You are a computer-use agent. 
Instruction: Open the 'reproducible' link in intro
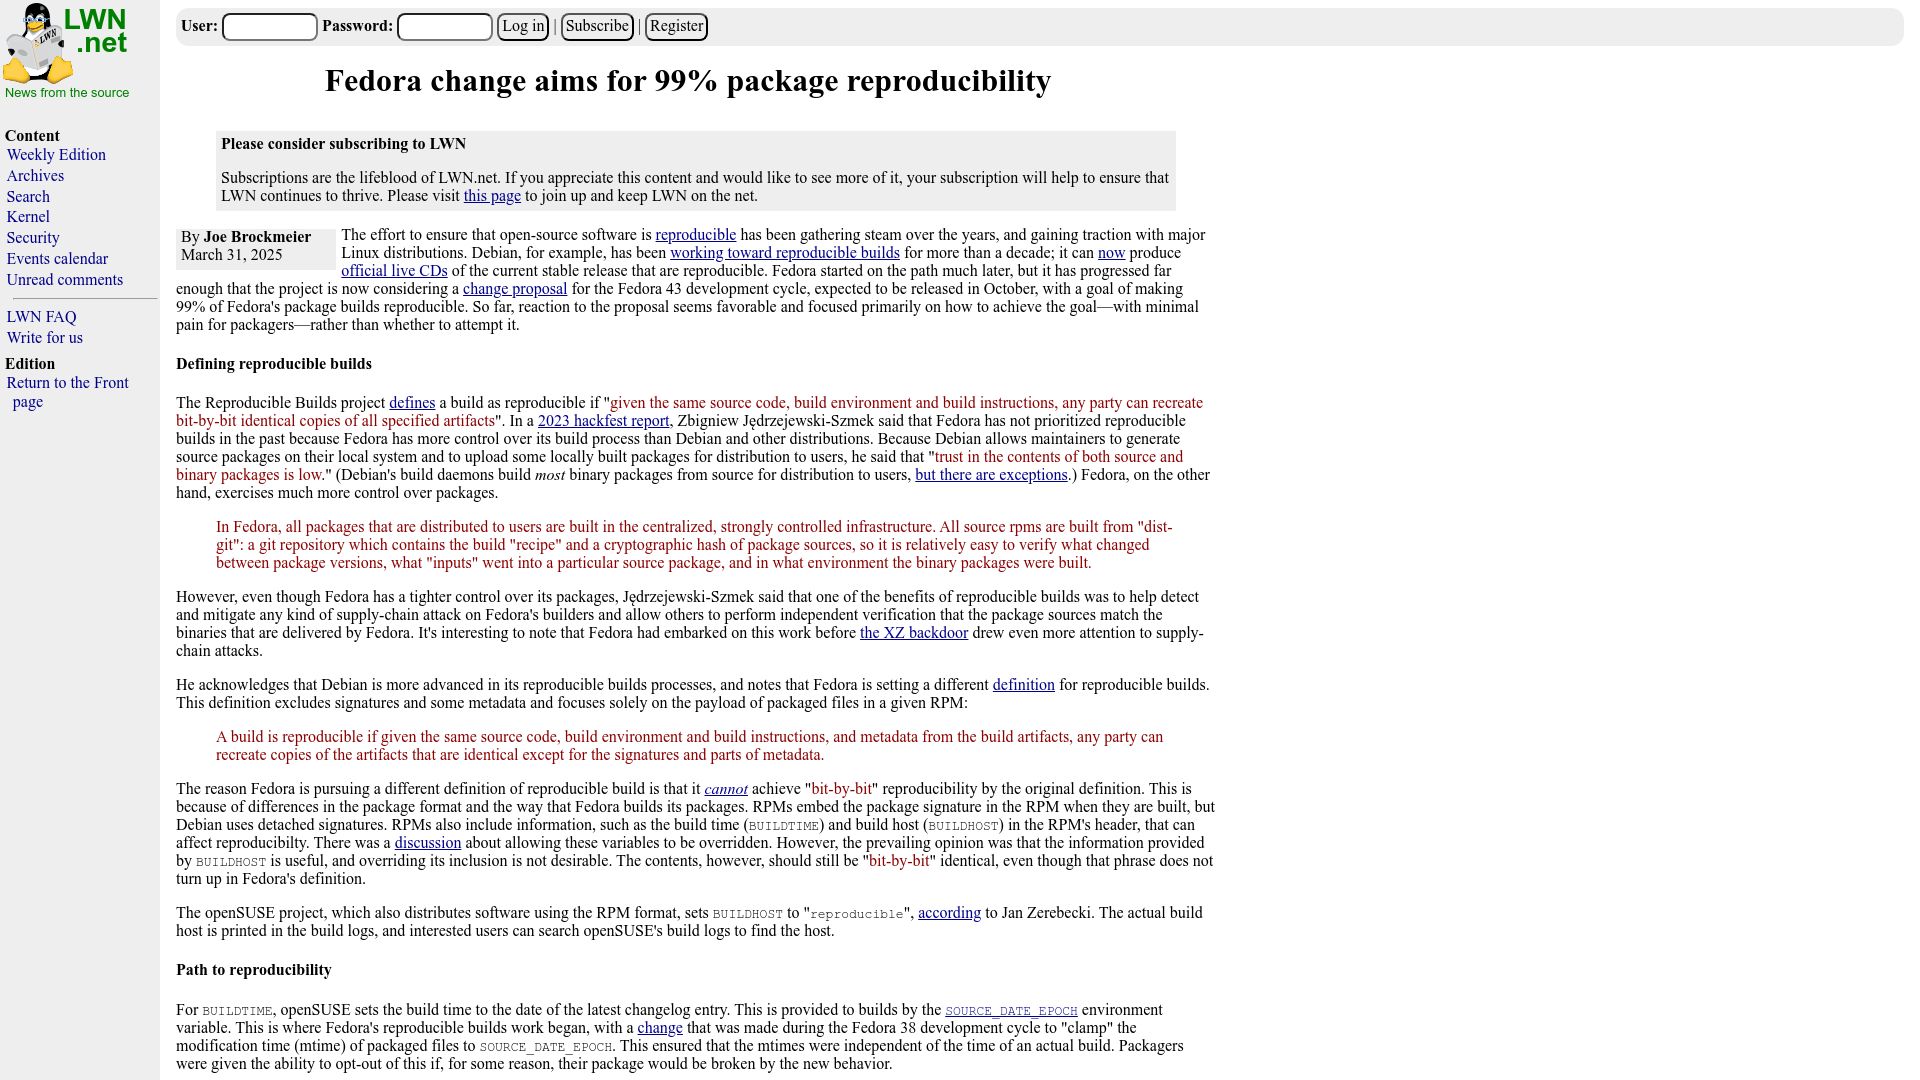pyautogui.click(x=695, y=235)
